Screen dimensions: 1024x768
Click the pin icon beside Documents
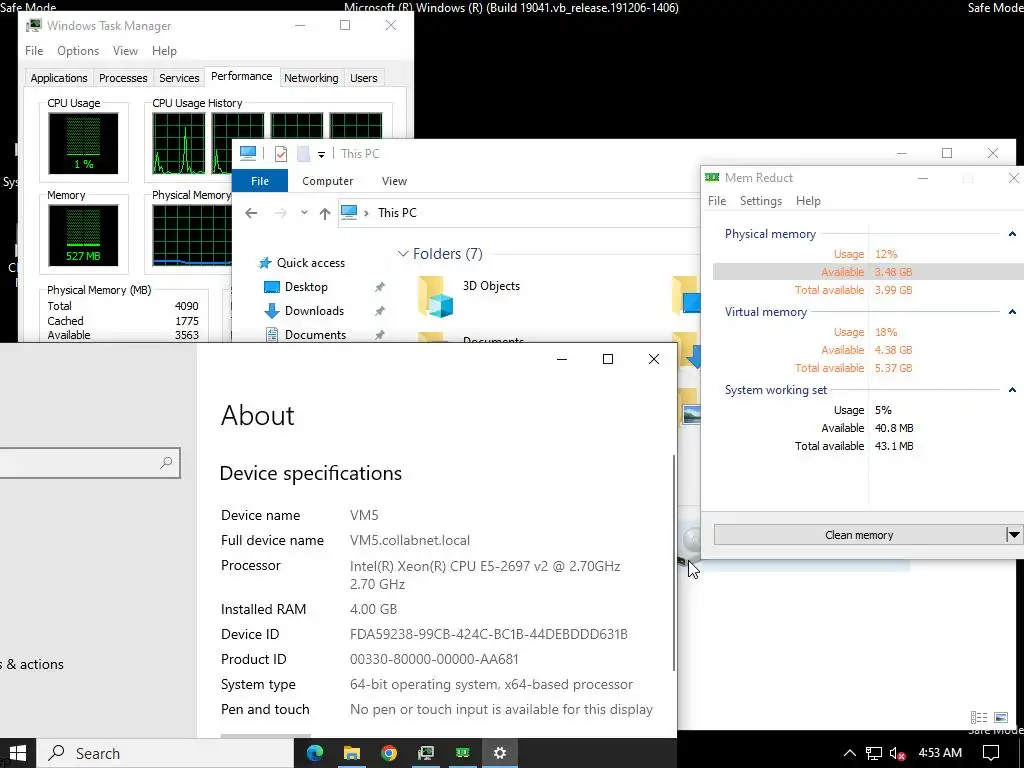379,335
